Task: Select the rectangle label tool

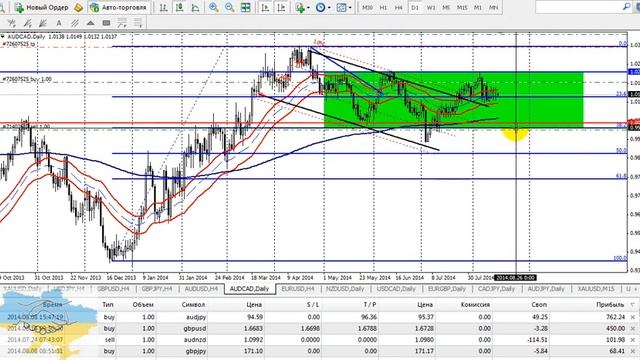Action: click(x=106, y=23)
